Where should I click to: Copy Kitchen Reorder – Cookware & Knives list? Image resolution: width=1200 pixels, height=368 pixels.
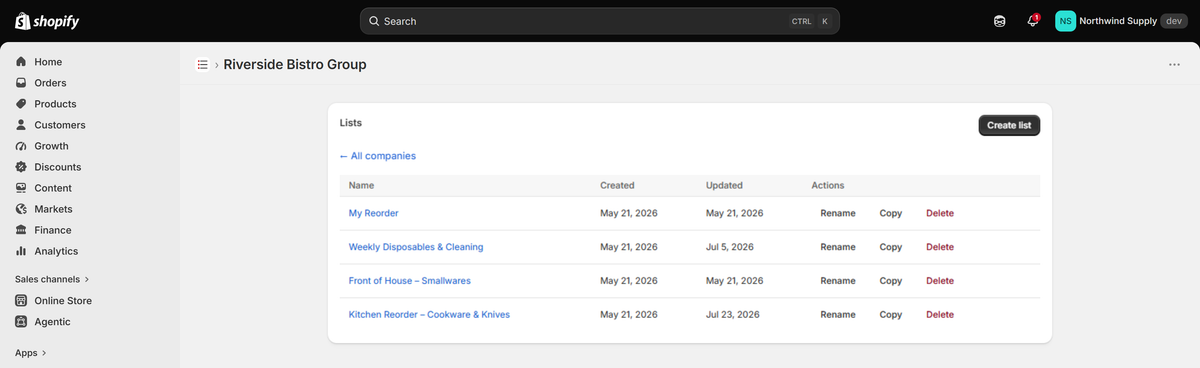(891, 315)
